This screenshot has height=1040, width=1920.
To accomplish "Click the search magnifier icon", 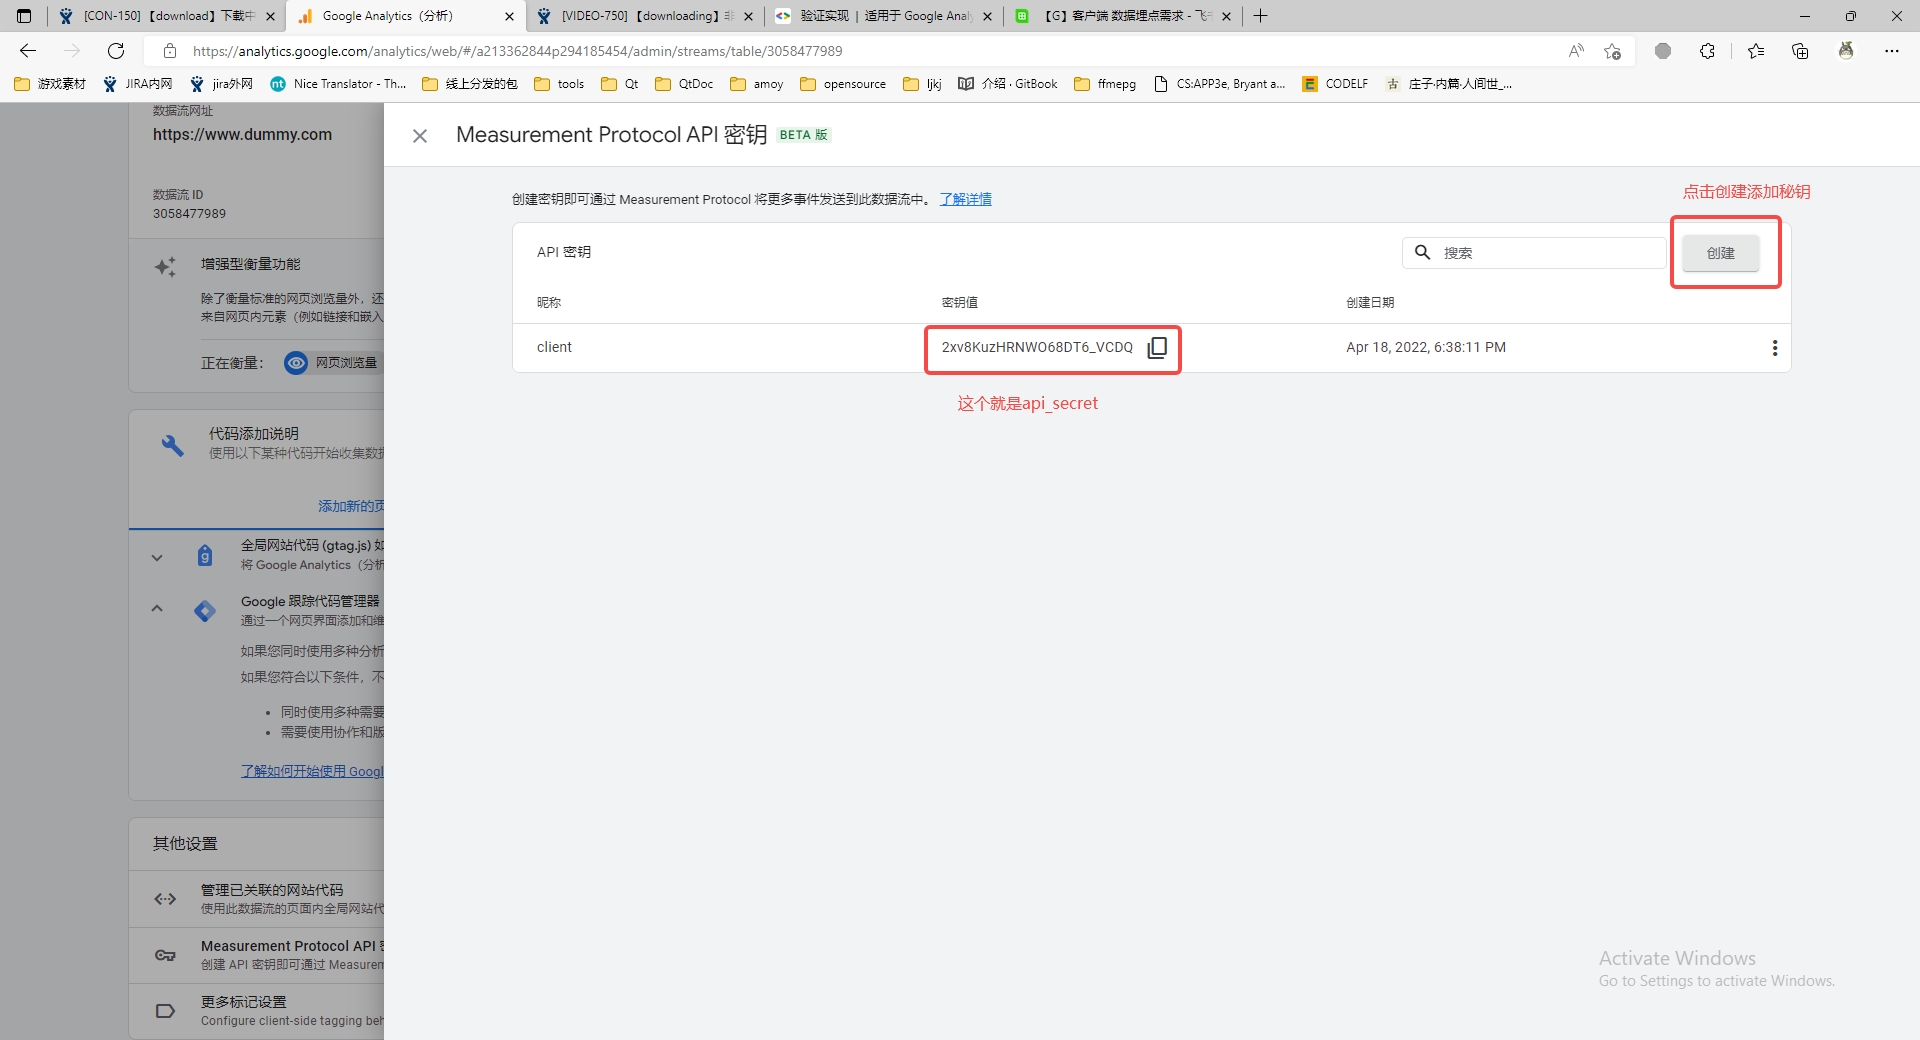I will 1422,252.
